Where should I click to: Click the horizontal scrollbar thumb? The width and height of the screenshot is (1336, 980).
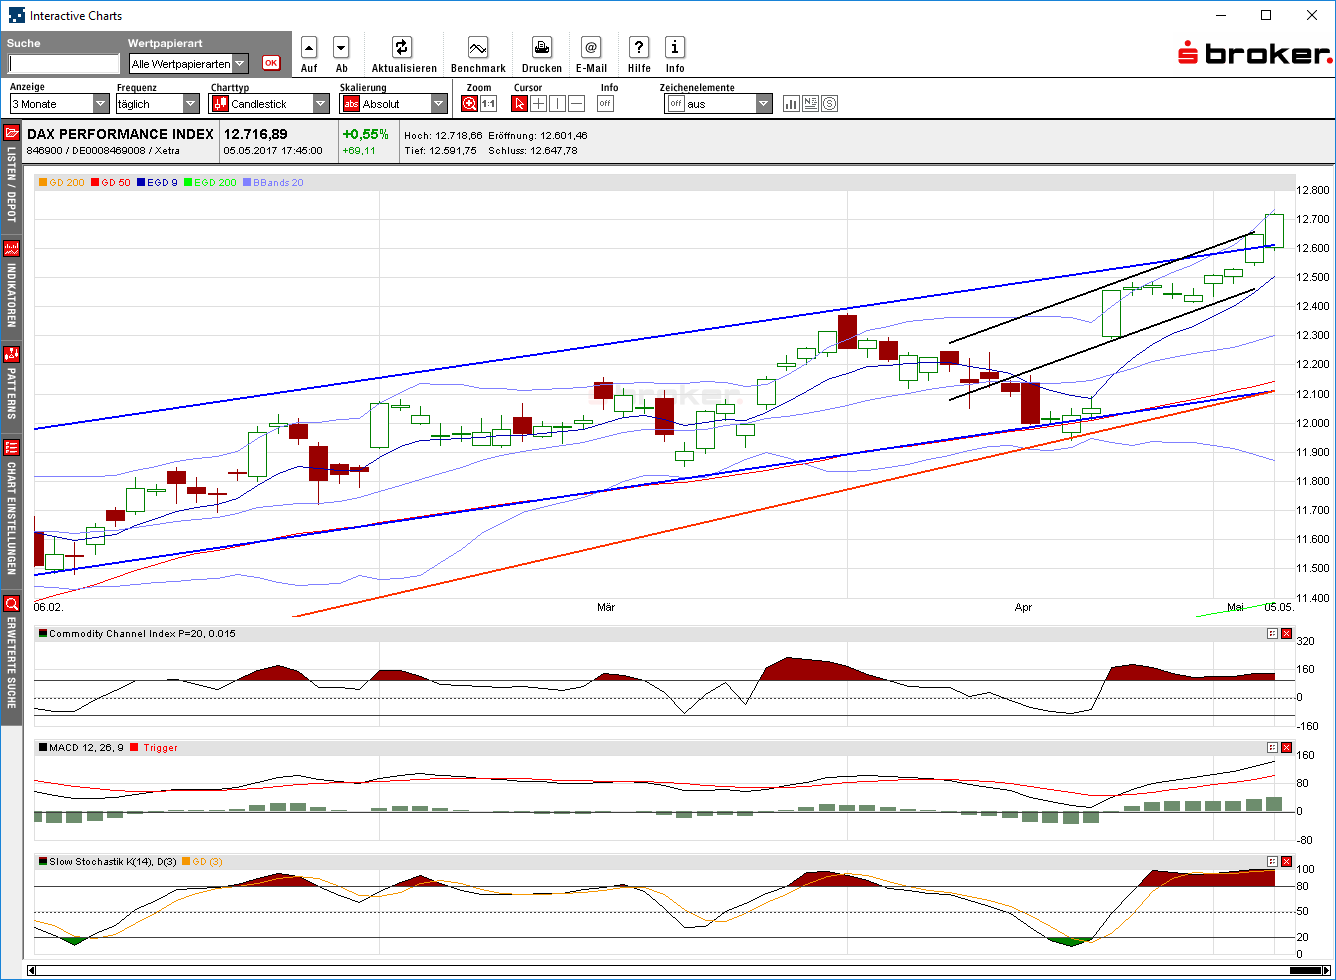pos(1304,970)
